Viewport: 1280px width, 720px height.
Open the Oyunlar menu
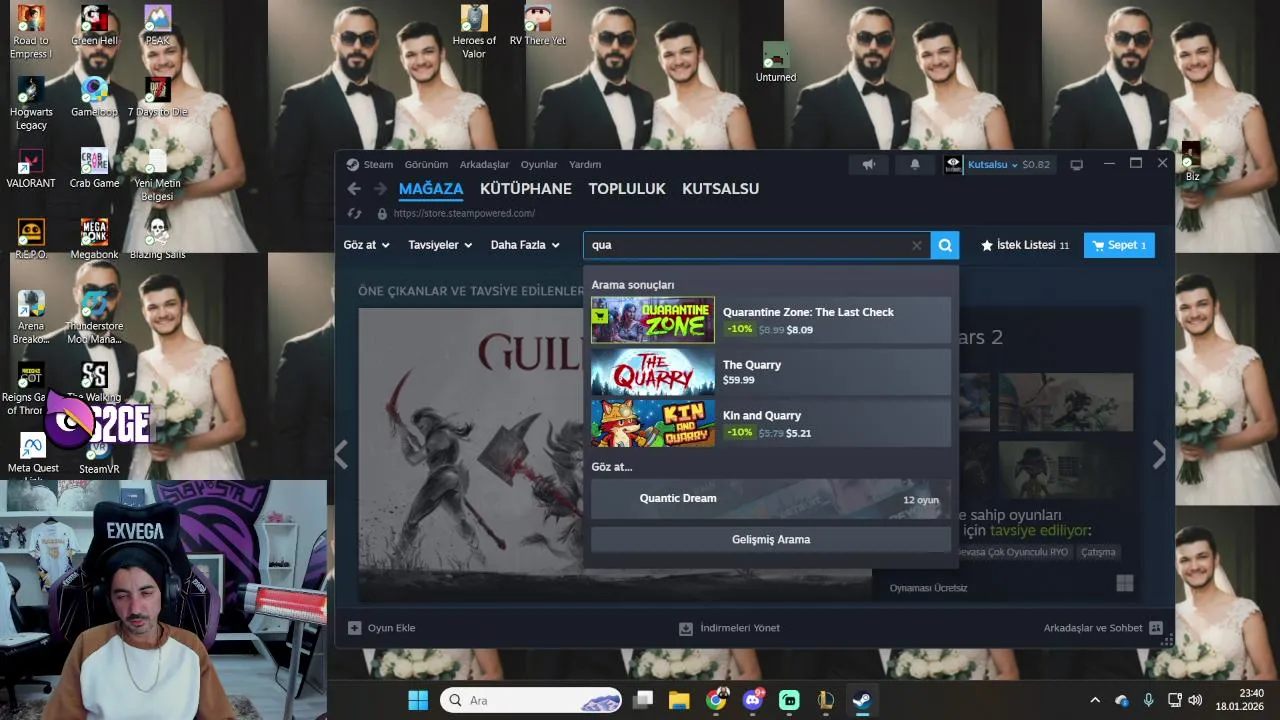539,164
